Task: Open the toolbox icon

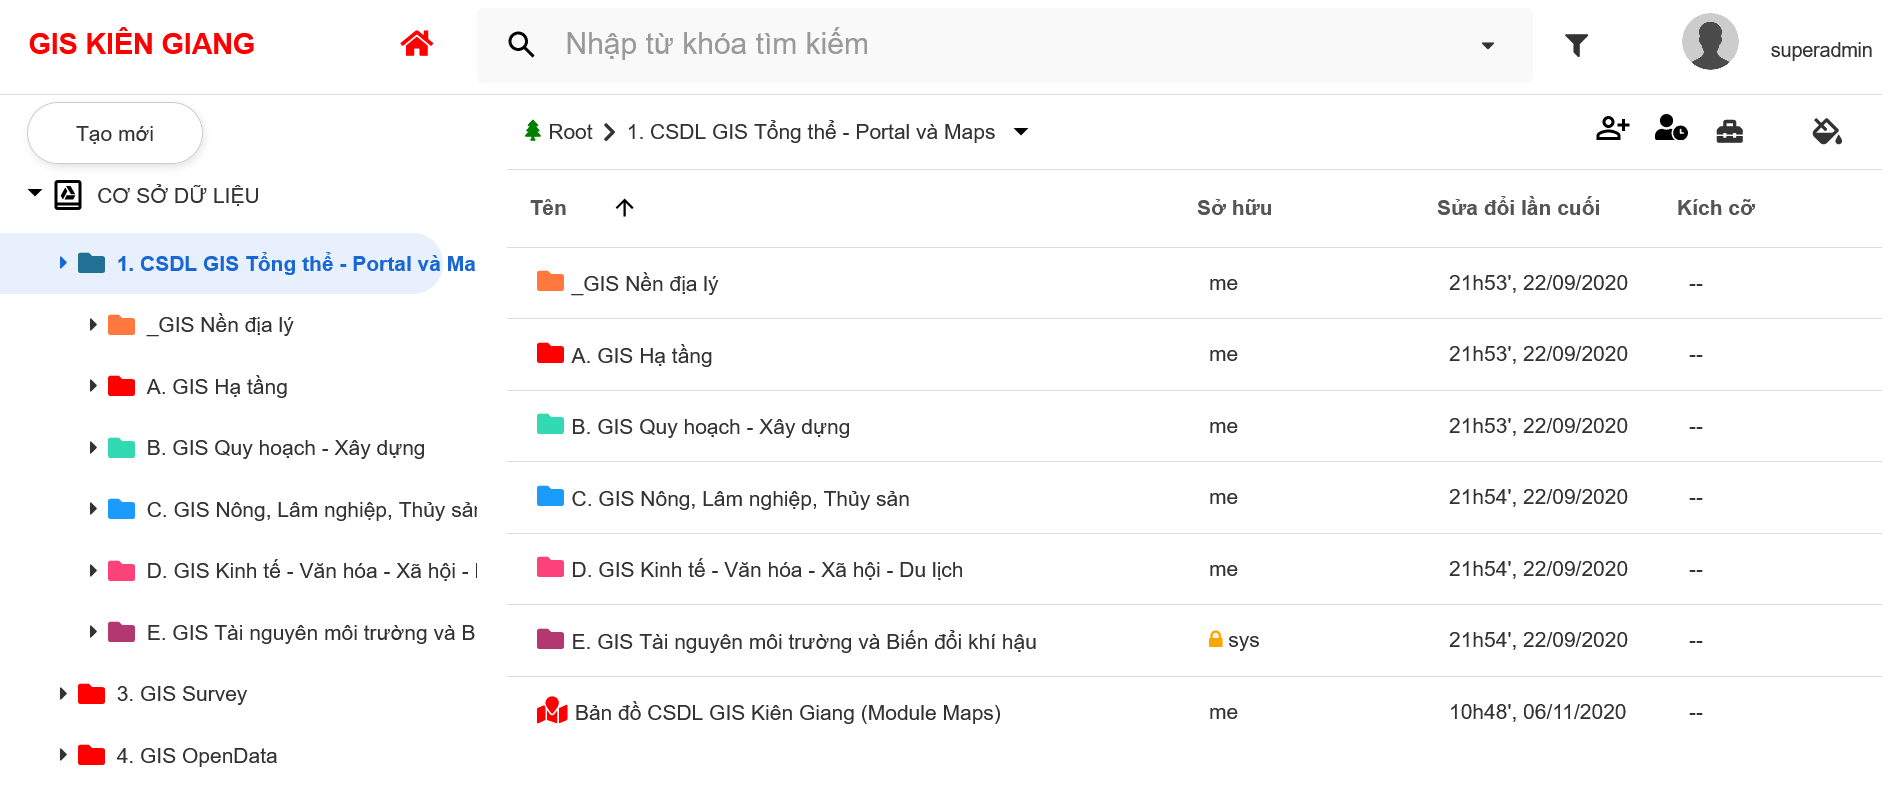Action: [1729, 131]
